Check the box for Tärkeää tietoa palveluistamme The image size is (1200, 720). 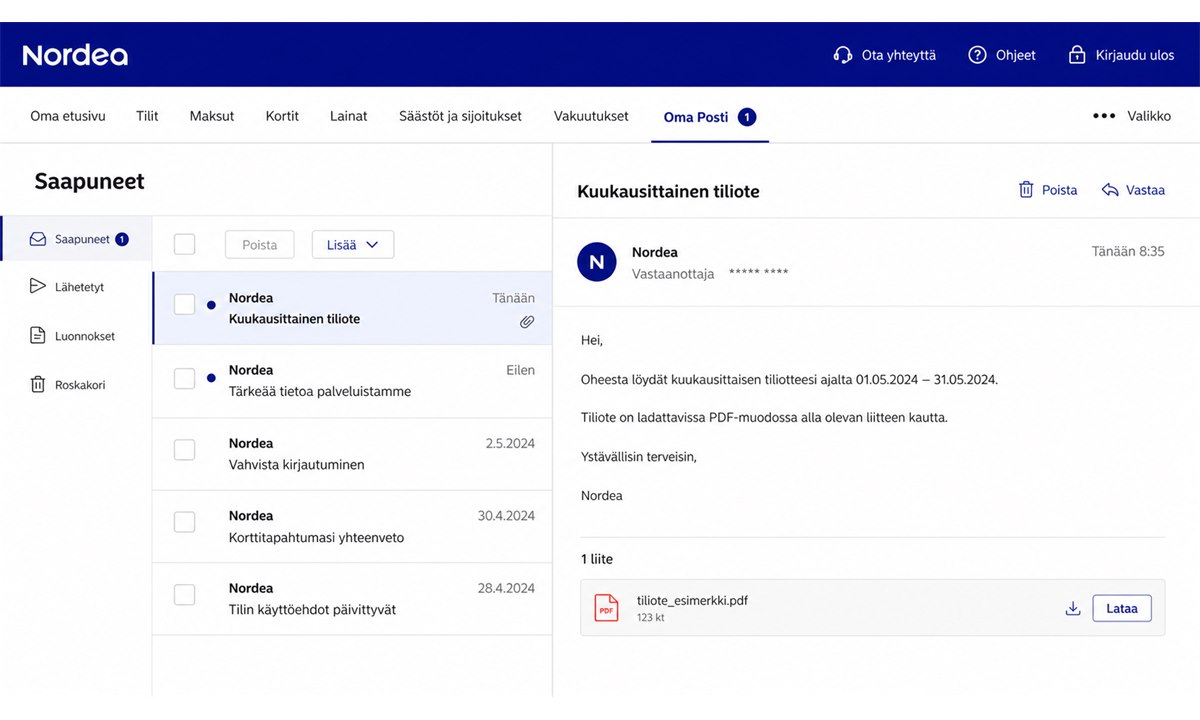(184, 378)
